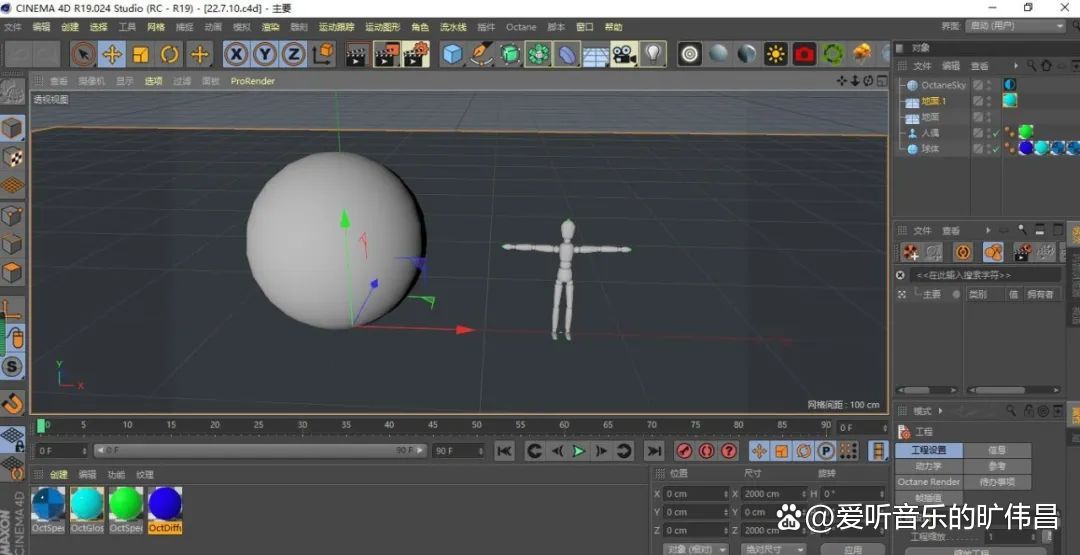Select the OctaneSky object in the tree

(x=943, y=85)
